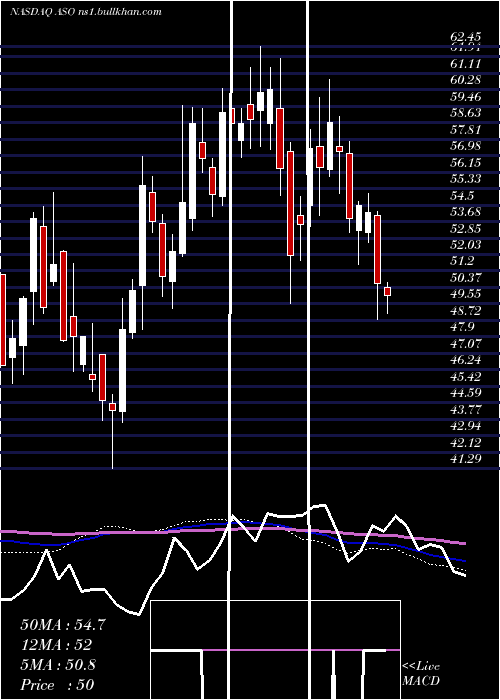The image size is (500, 700).
Task: Click the 43.77 price axis label
Action: coord(466,410)
